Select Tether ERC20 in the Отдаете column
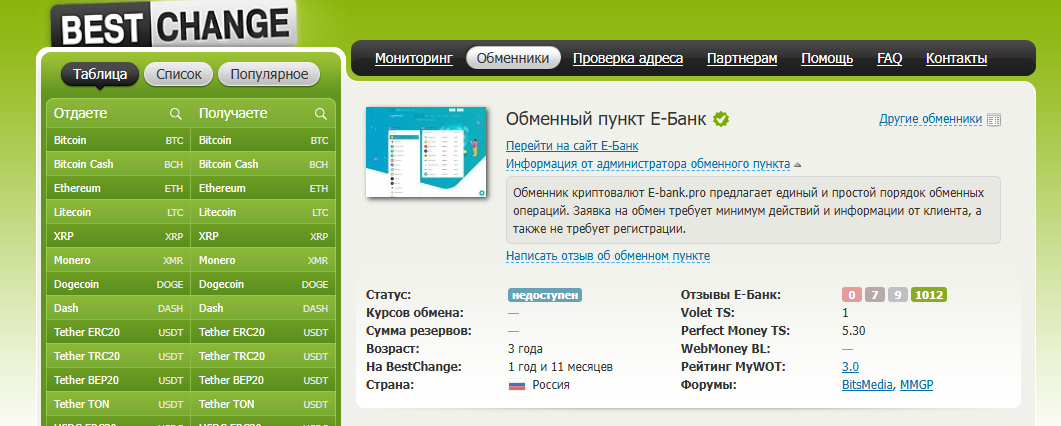Viewport: 1061px width, 426px height. pyautogui.click(x=118, y=333)
